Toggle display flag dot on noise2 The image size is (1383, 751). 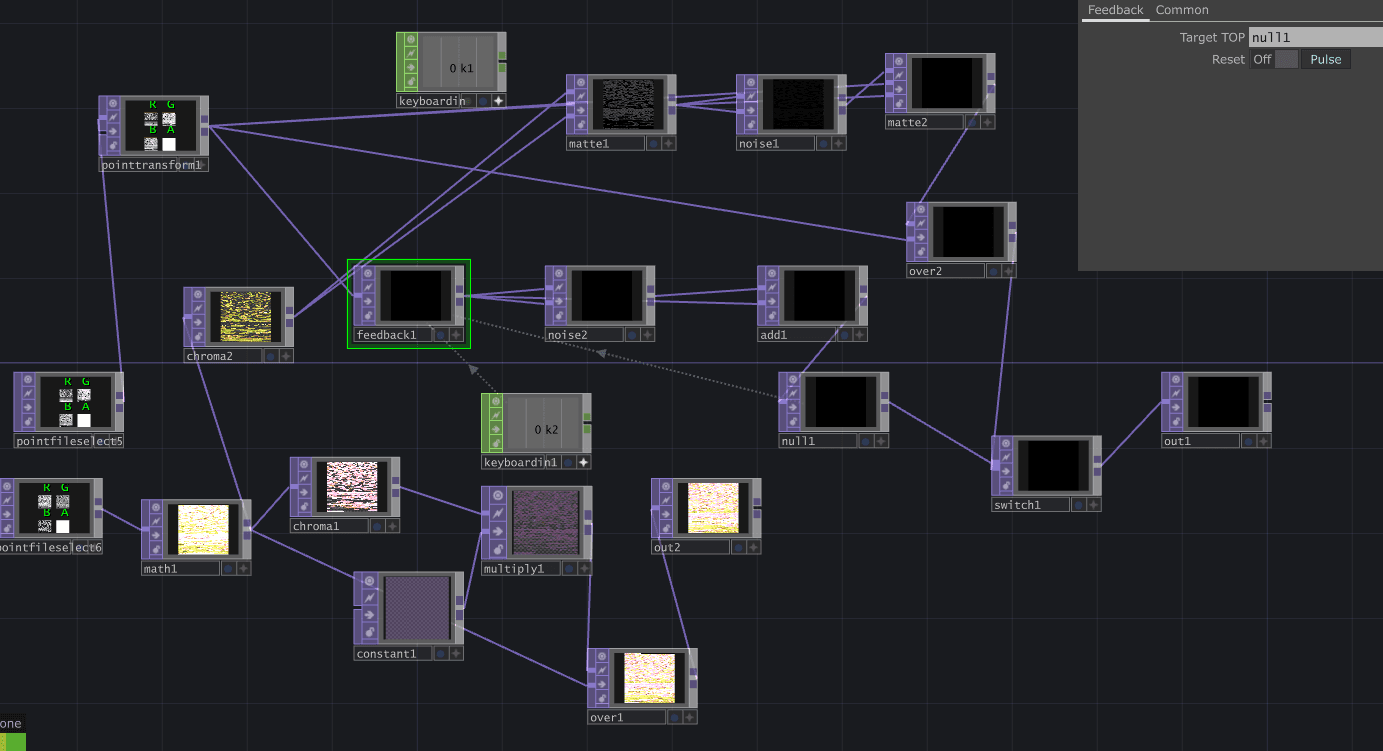[x=632, y=335]
